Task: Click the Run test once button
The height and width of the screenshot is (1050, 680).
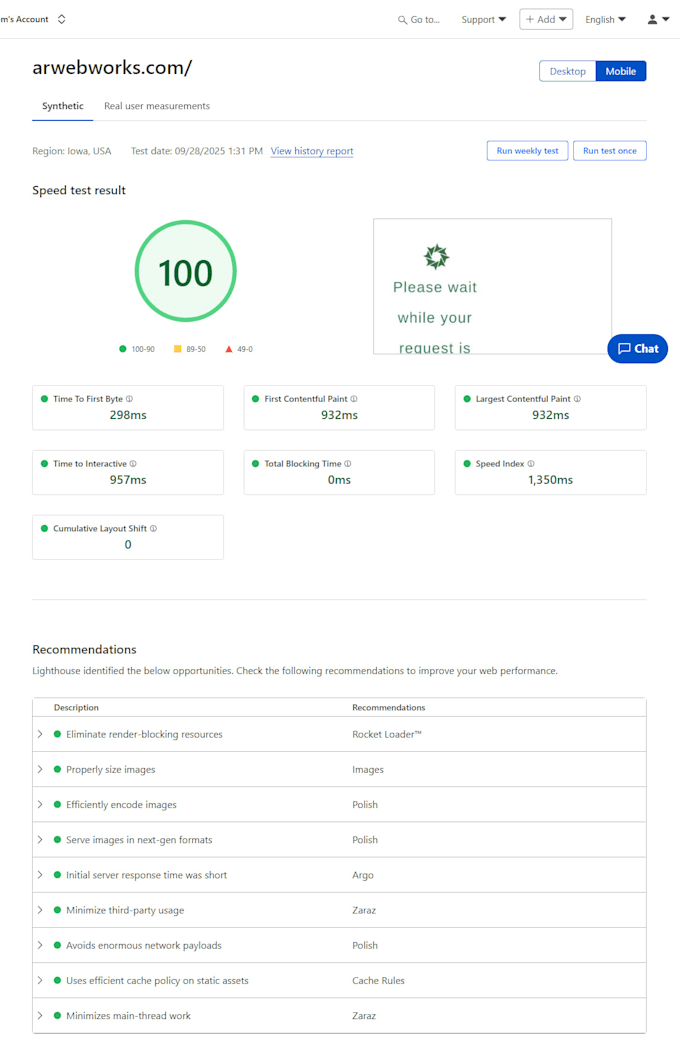Action: (610, 151)
